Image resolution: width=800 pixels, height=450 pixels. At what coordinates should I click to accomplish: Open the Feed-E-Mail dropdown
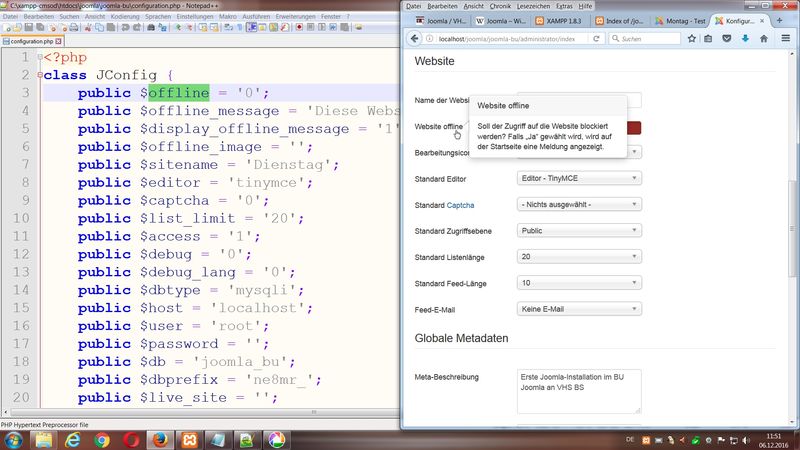[x=579, y=309]
